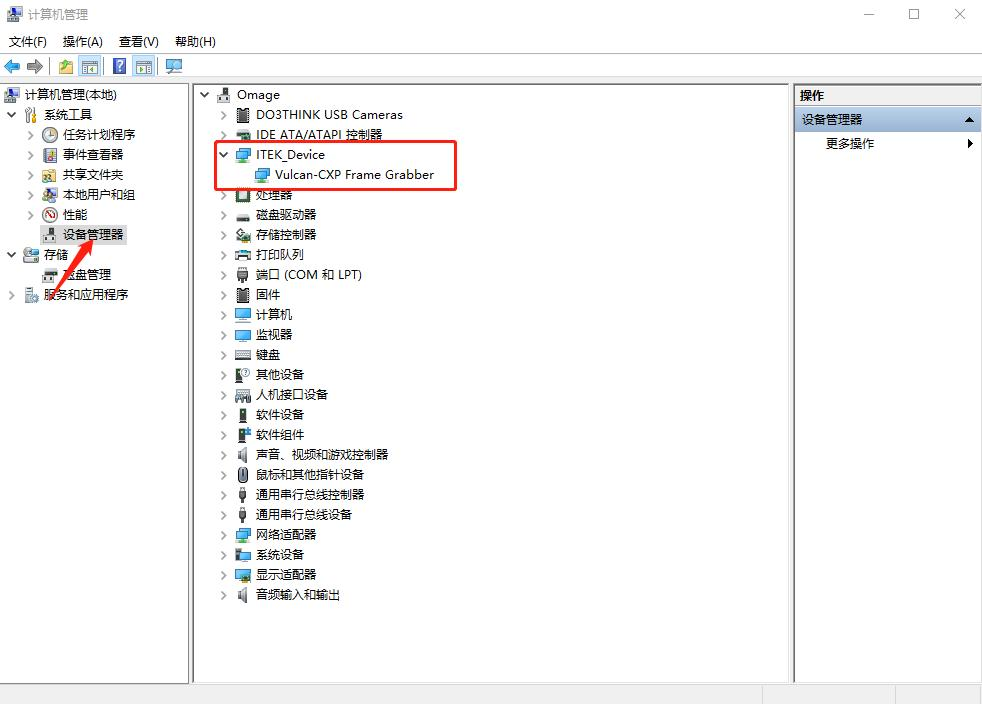Select 计算机管理(本地) root node
Screen dimensions: 982x704
(70, 95)
